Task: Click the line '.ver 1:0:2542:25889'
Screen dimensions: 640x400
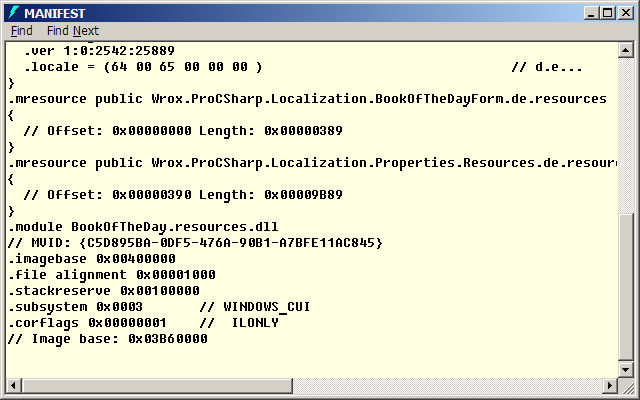Action: (99, 51)
